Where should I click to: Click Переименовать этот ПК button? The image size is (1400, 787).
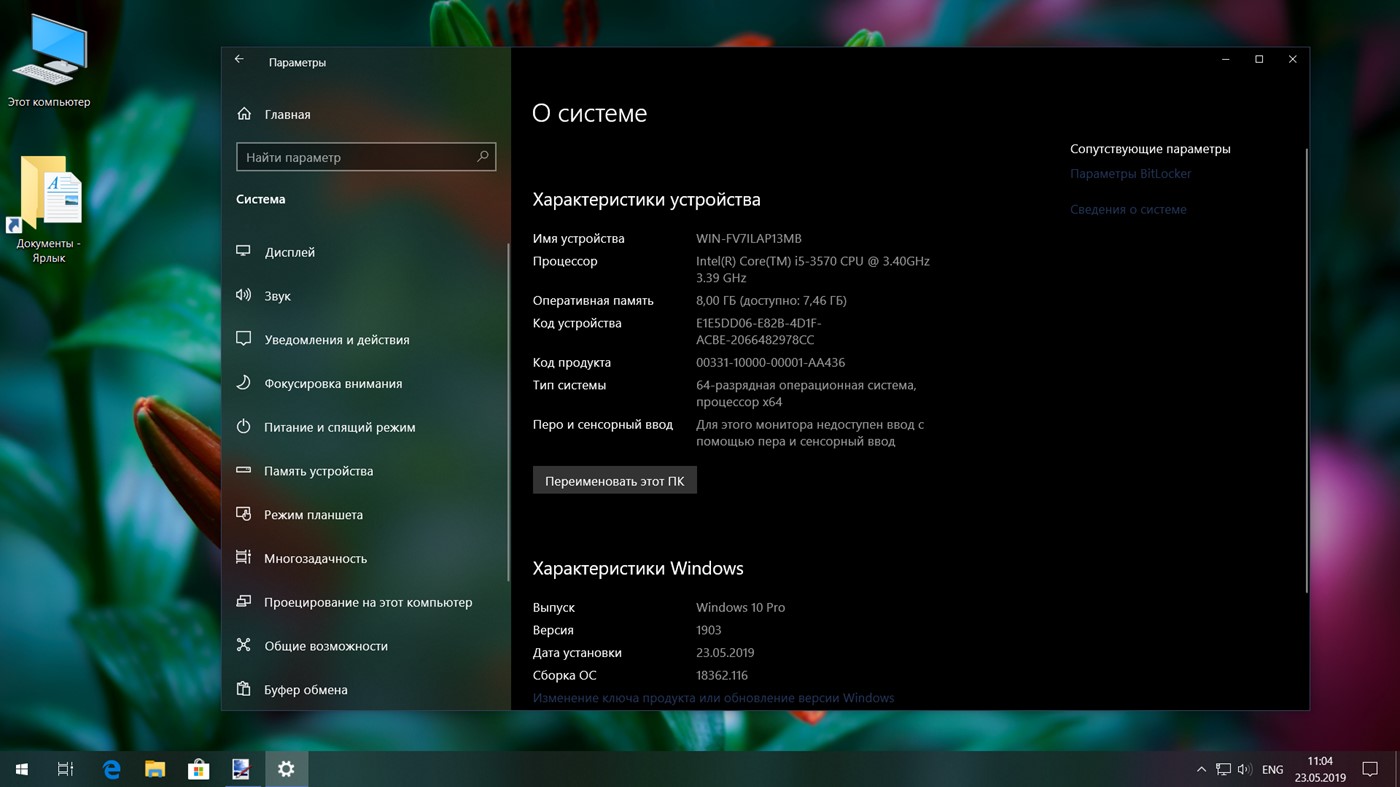pos(614,481)
